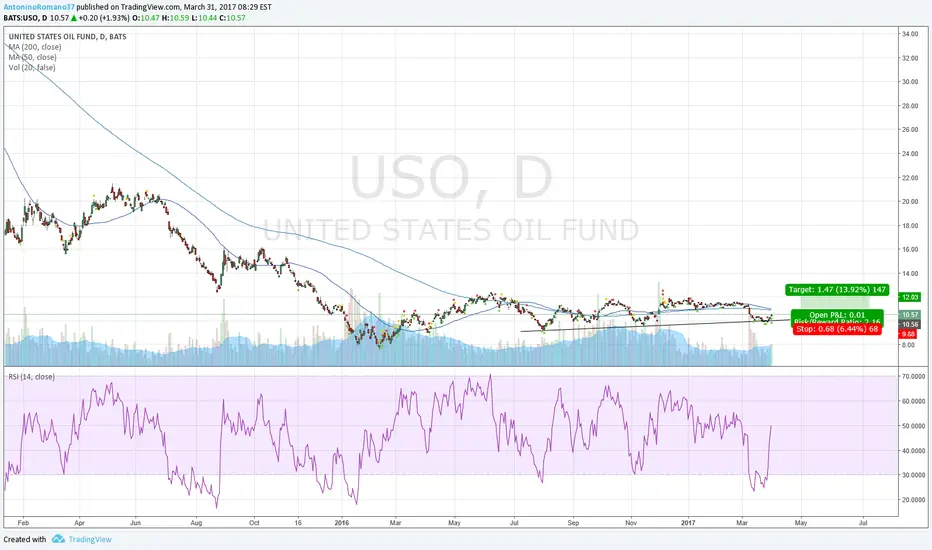932x550 pixels.
Task: Click the L:10.44 low price value
Action: [x=204, y=18]
